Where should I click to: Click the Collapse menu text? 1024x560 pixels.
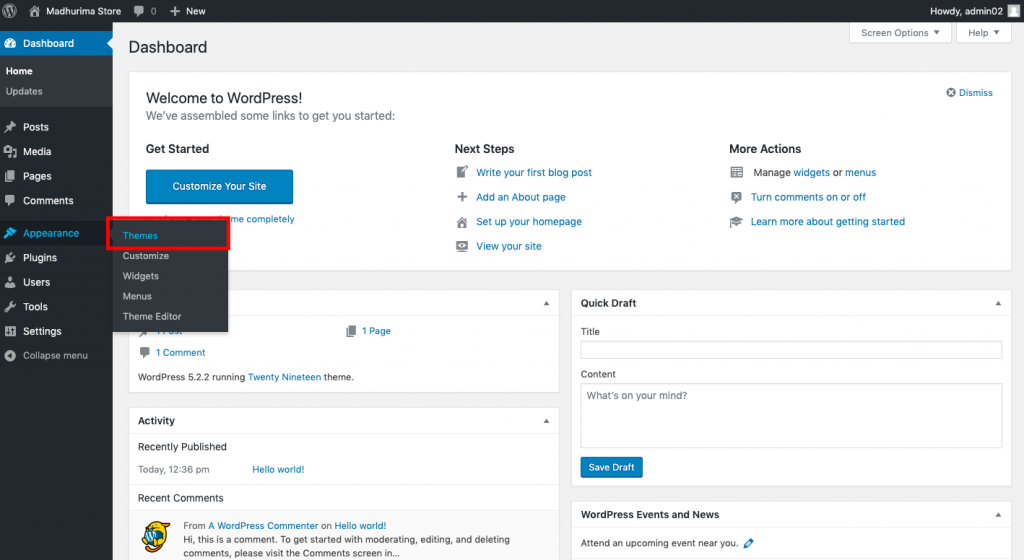pos(56,356)
